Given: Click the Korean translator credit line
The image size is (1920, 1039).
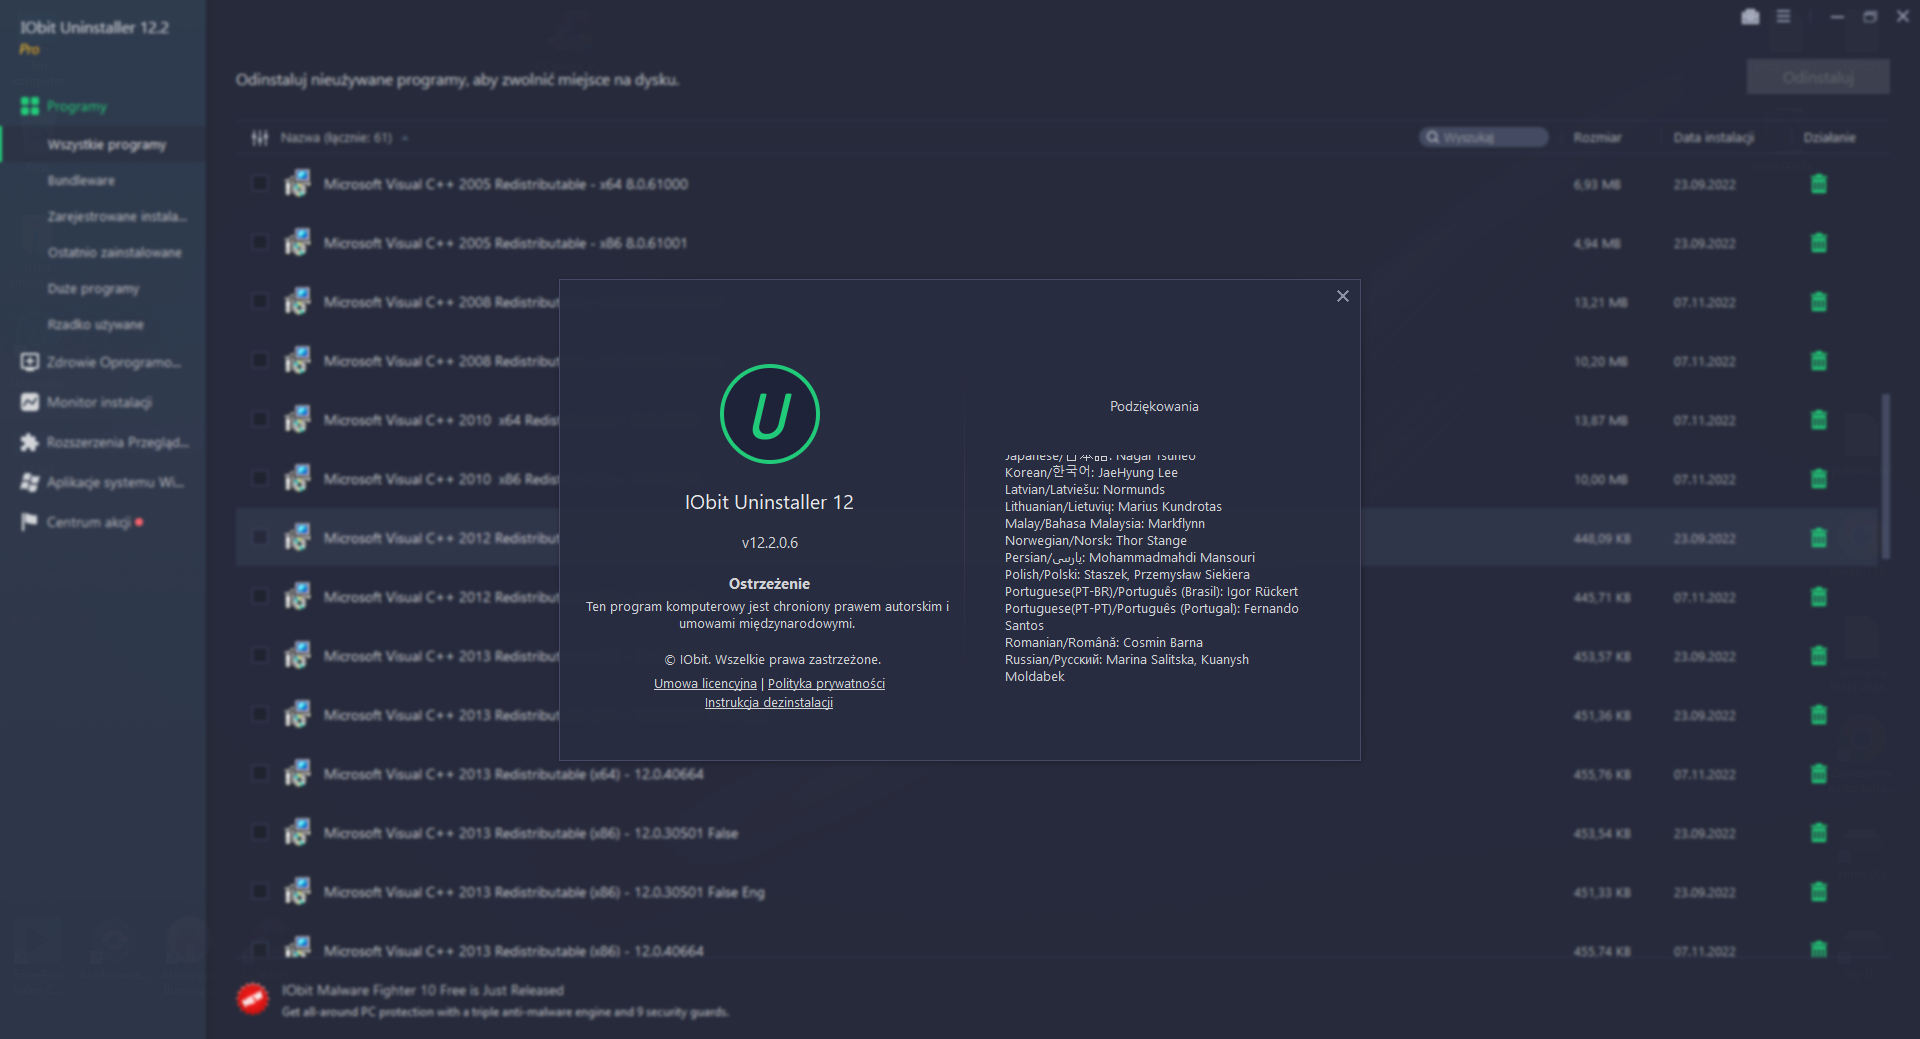Looking at the screenshot, I should [x=1091, y=473].
